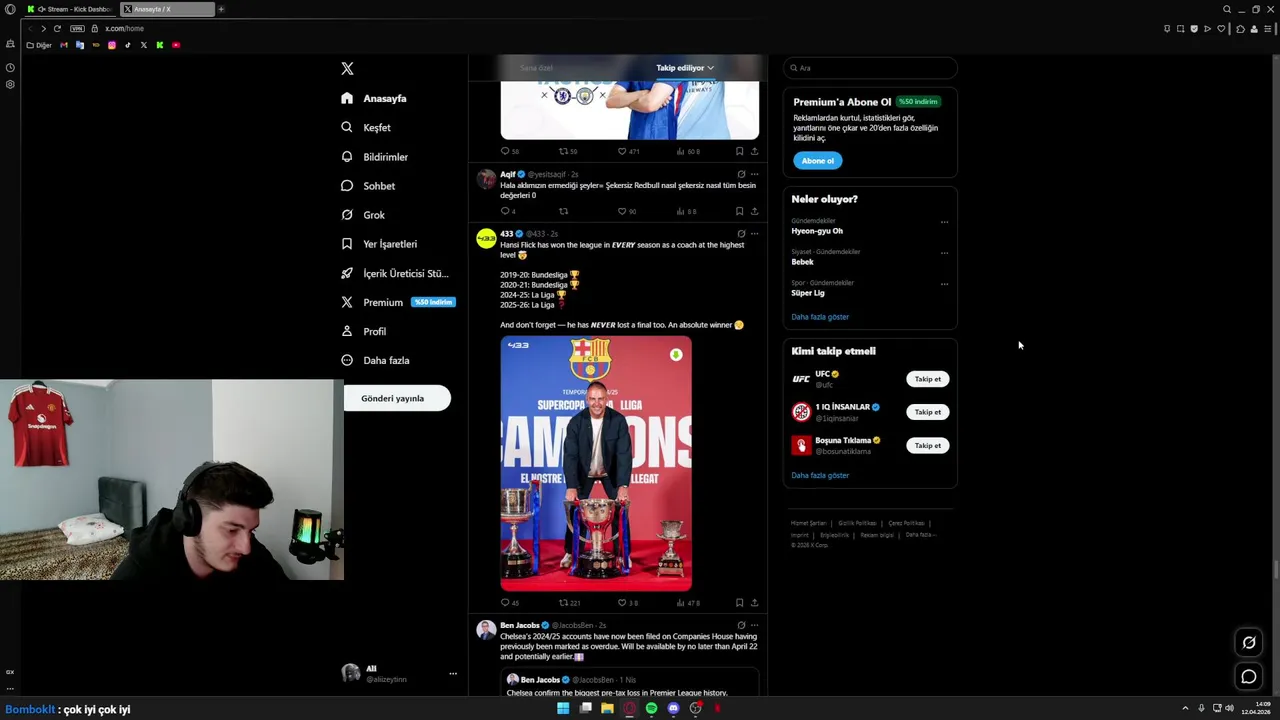1280x720 pixels.
Task: Open Bildirimler notifications
Action: click(x=374, y=157)
